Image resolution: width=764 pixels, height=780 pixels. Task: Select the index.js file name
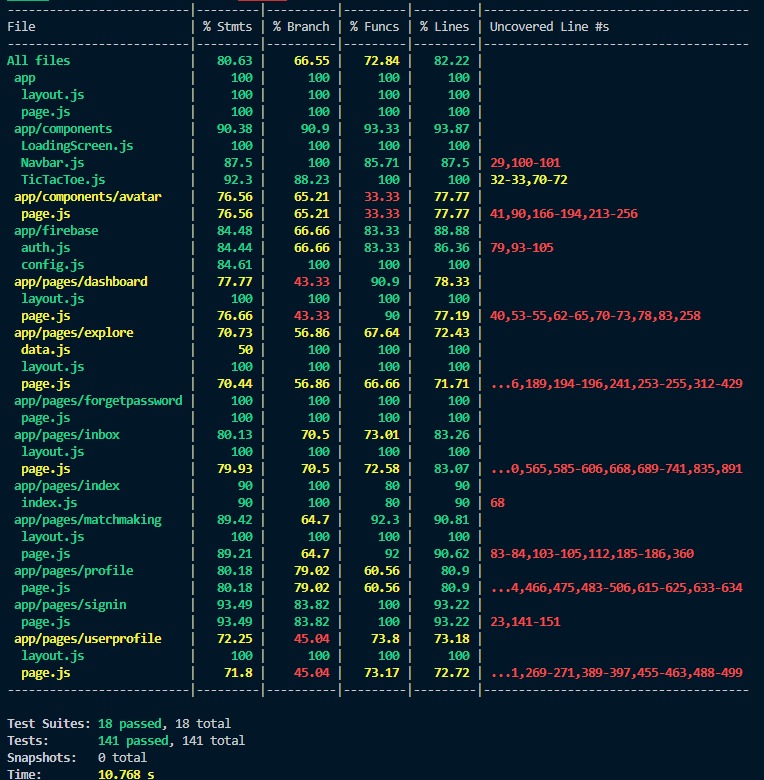(x=49, y=502)
